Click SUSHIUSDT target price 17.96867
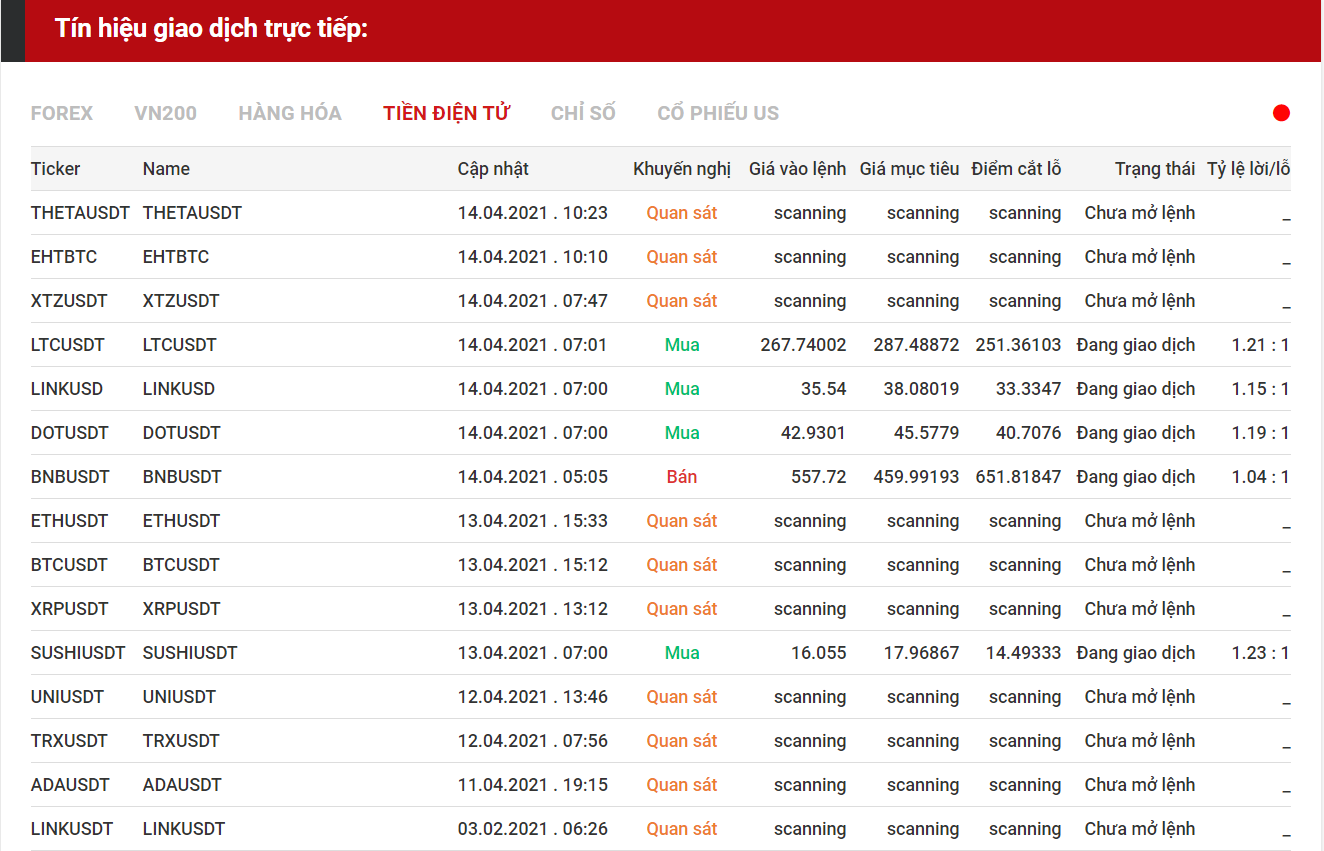This screenshot has height=851, width=1324. (921, 653)
